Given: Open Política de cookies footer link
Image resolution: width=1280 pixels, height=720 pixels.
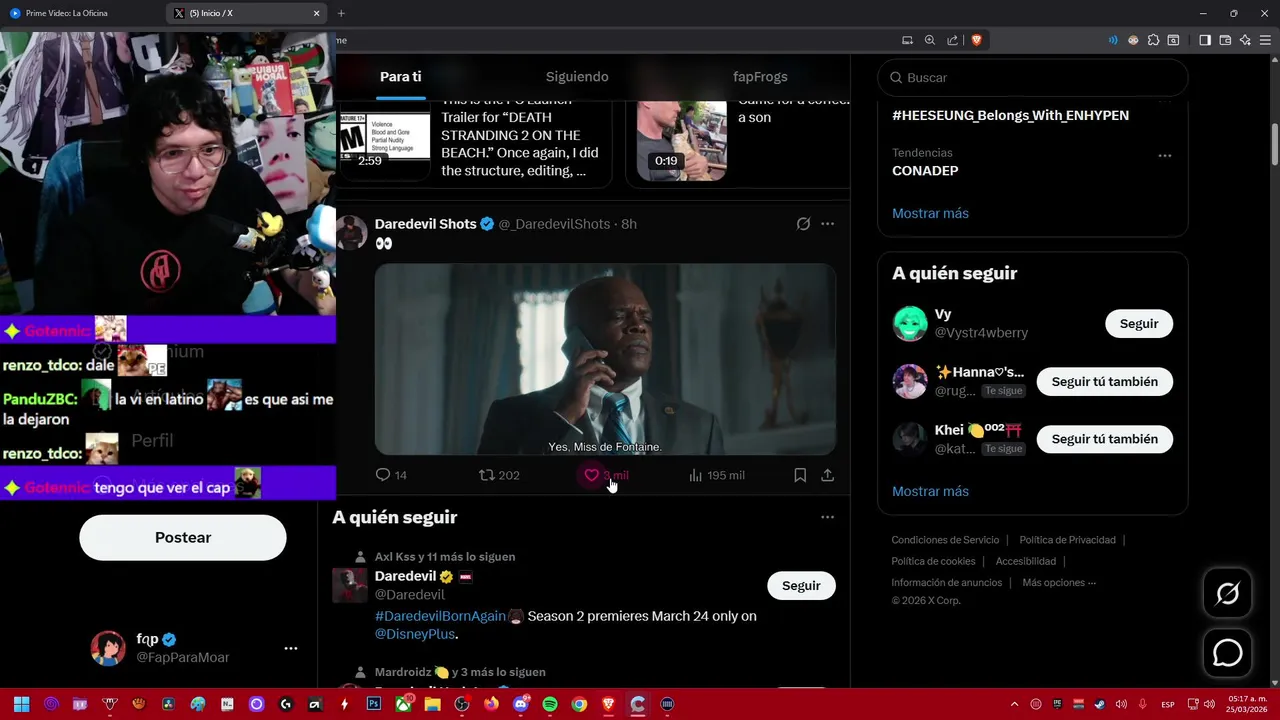Looking at the screenshot, I should [x=933, y=561].
